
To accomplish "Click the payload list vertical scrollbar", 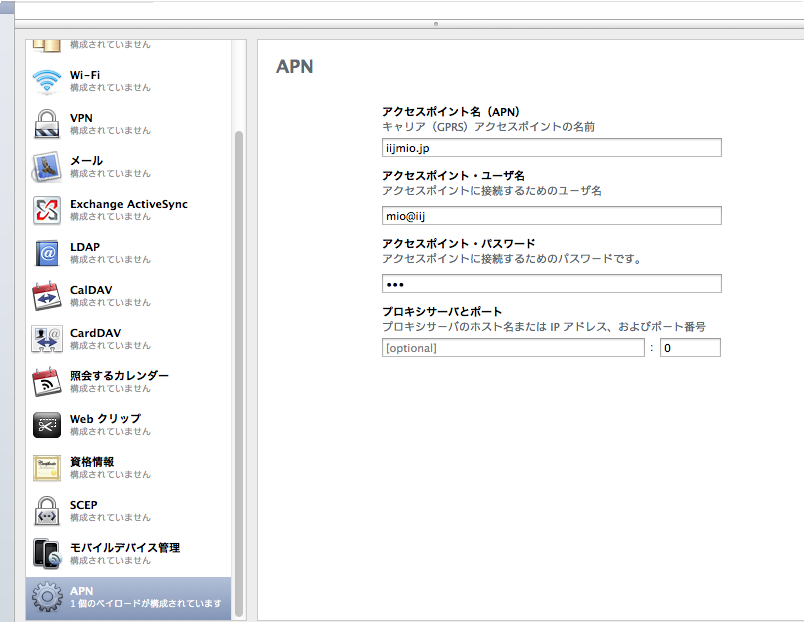I will click(238, 350).
